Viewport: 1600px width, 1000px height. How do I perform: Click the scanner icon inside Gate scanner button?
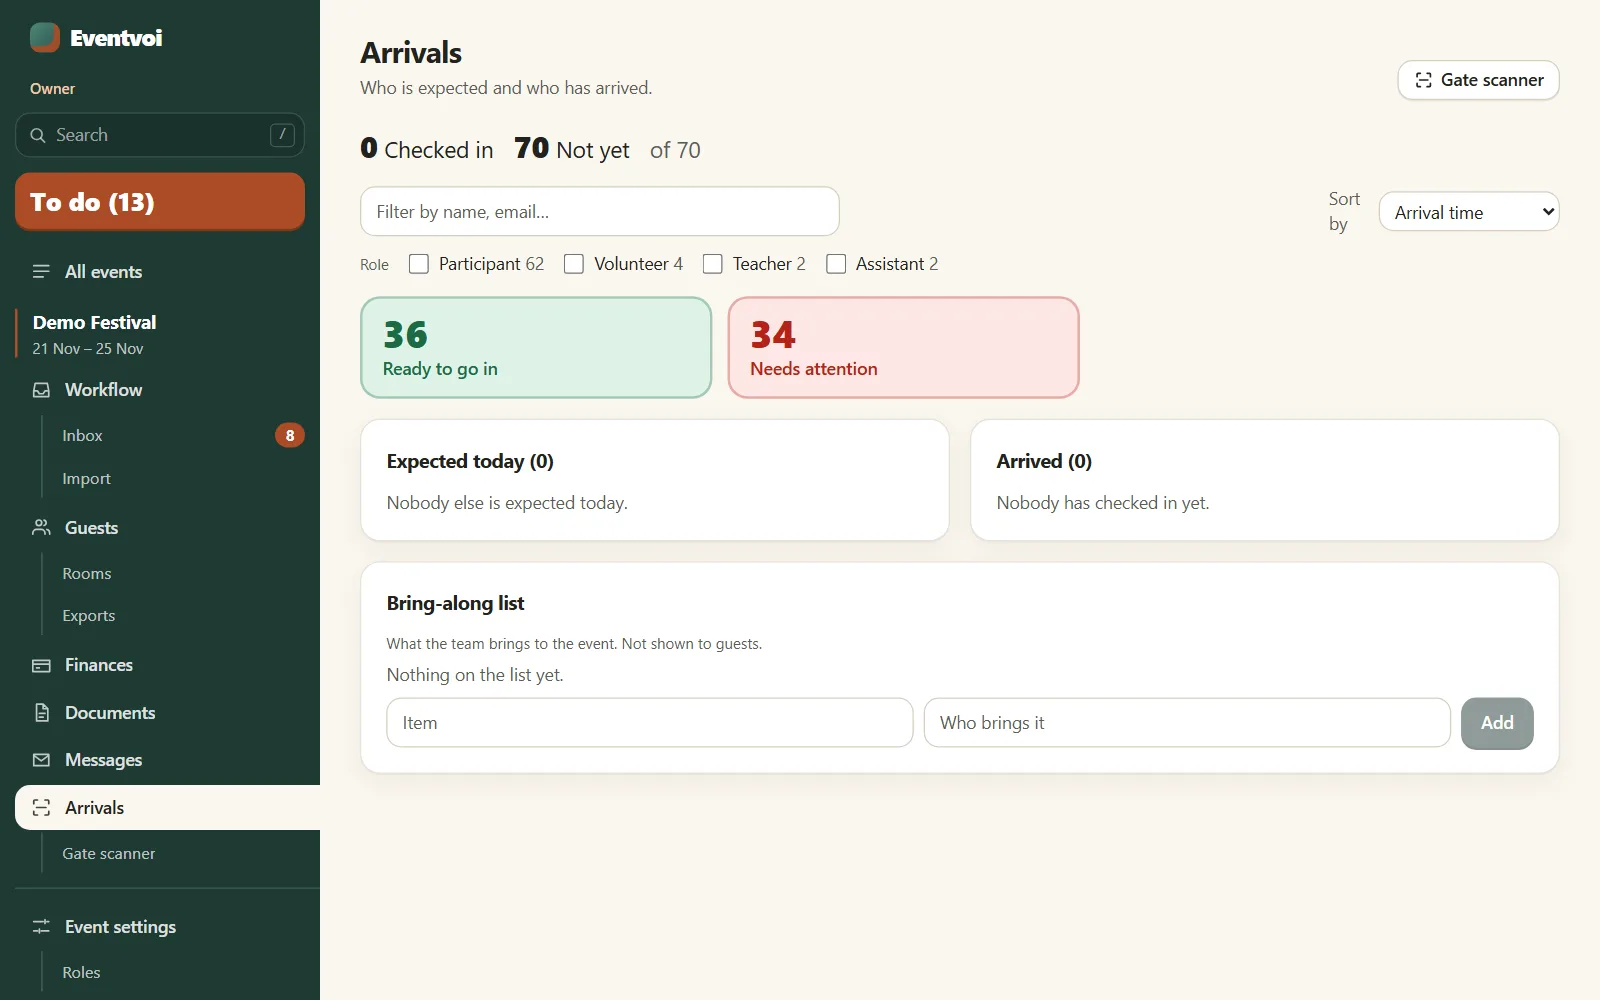[1423, 80]
